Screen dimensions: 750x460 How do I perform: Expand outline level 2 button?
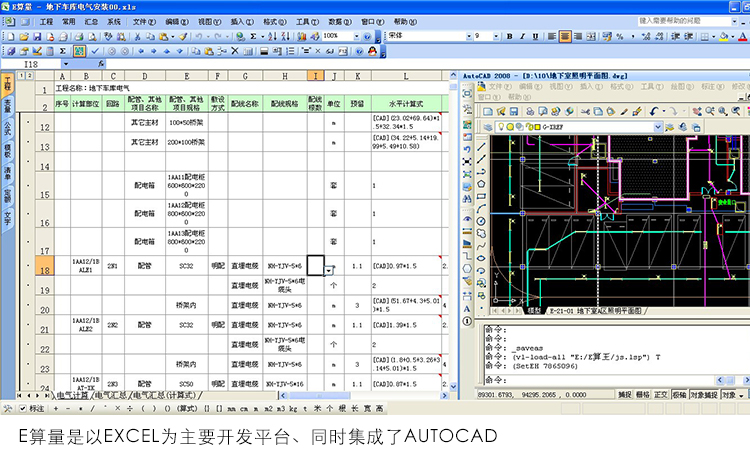pyautogui.click(x=29, y=76)
